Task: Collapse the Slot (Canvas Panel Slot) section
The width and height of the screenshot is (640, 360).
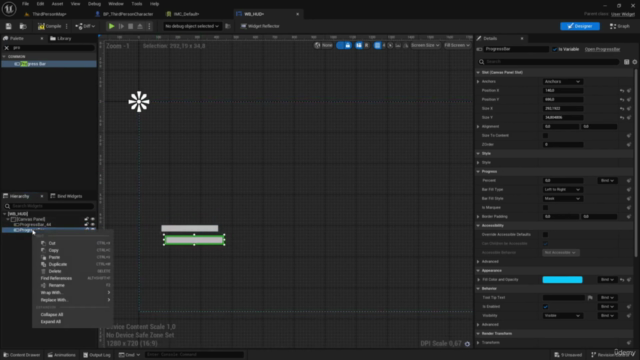Action: 478,73
